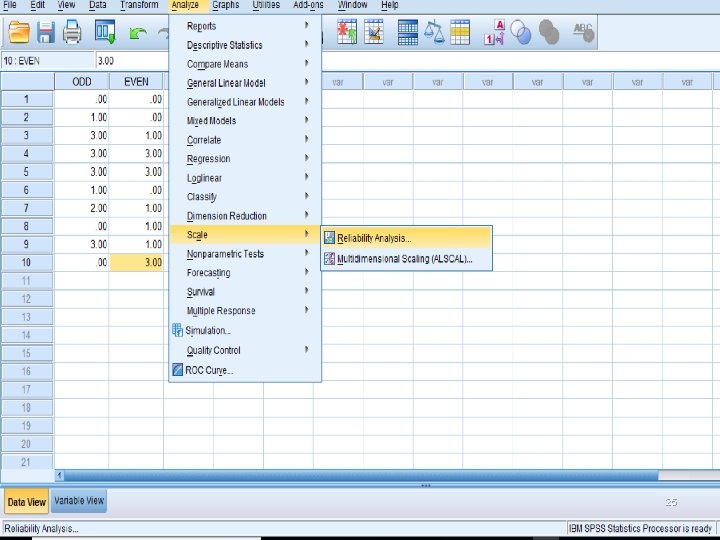The image size is (720, 540).
Task: Toggle the Value Labels toolbar icon
Action: (495, 32)
